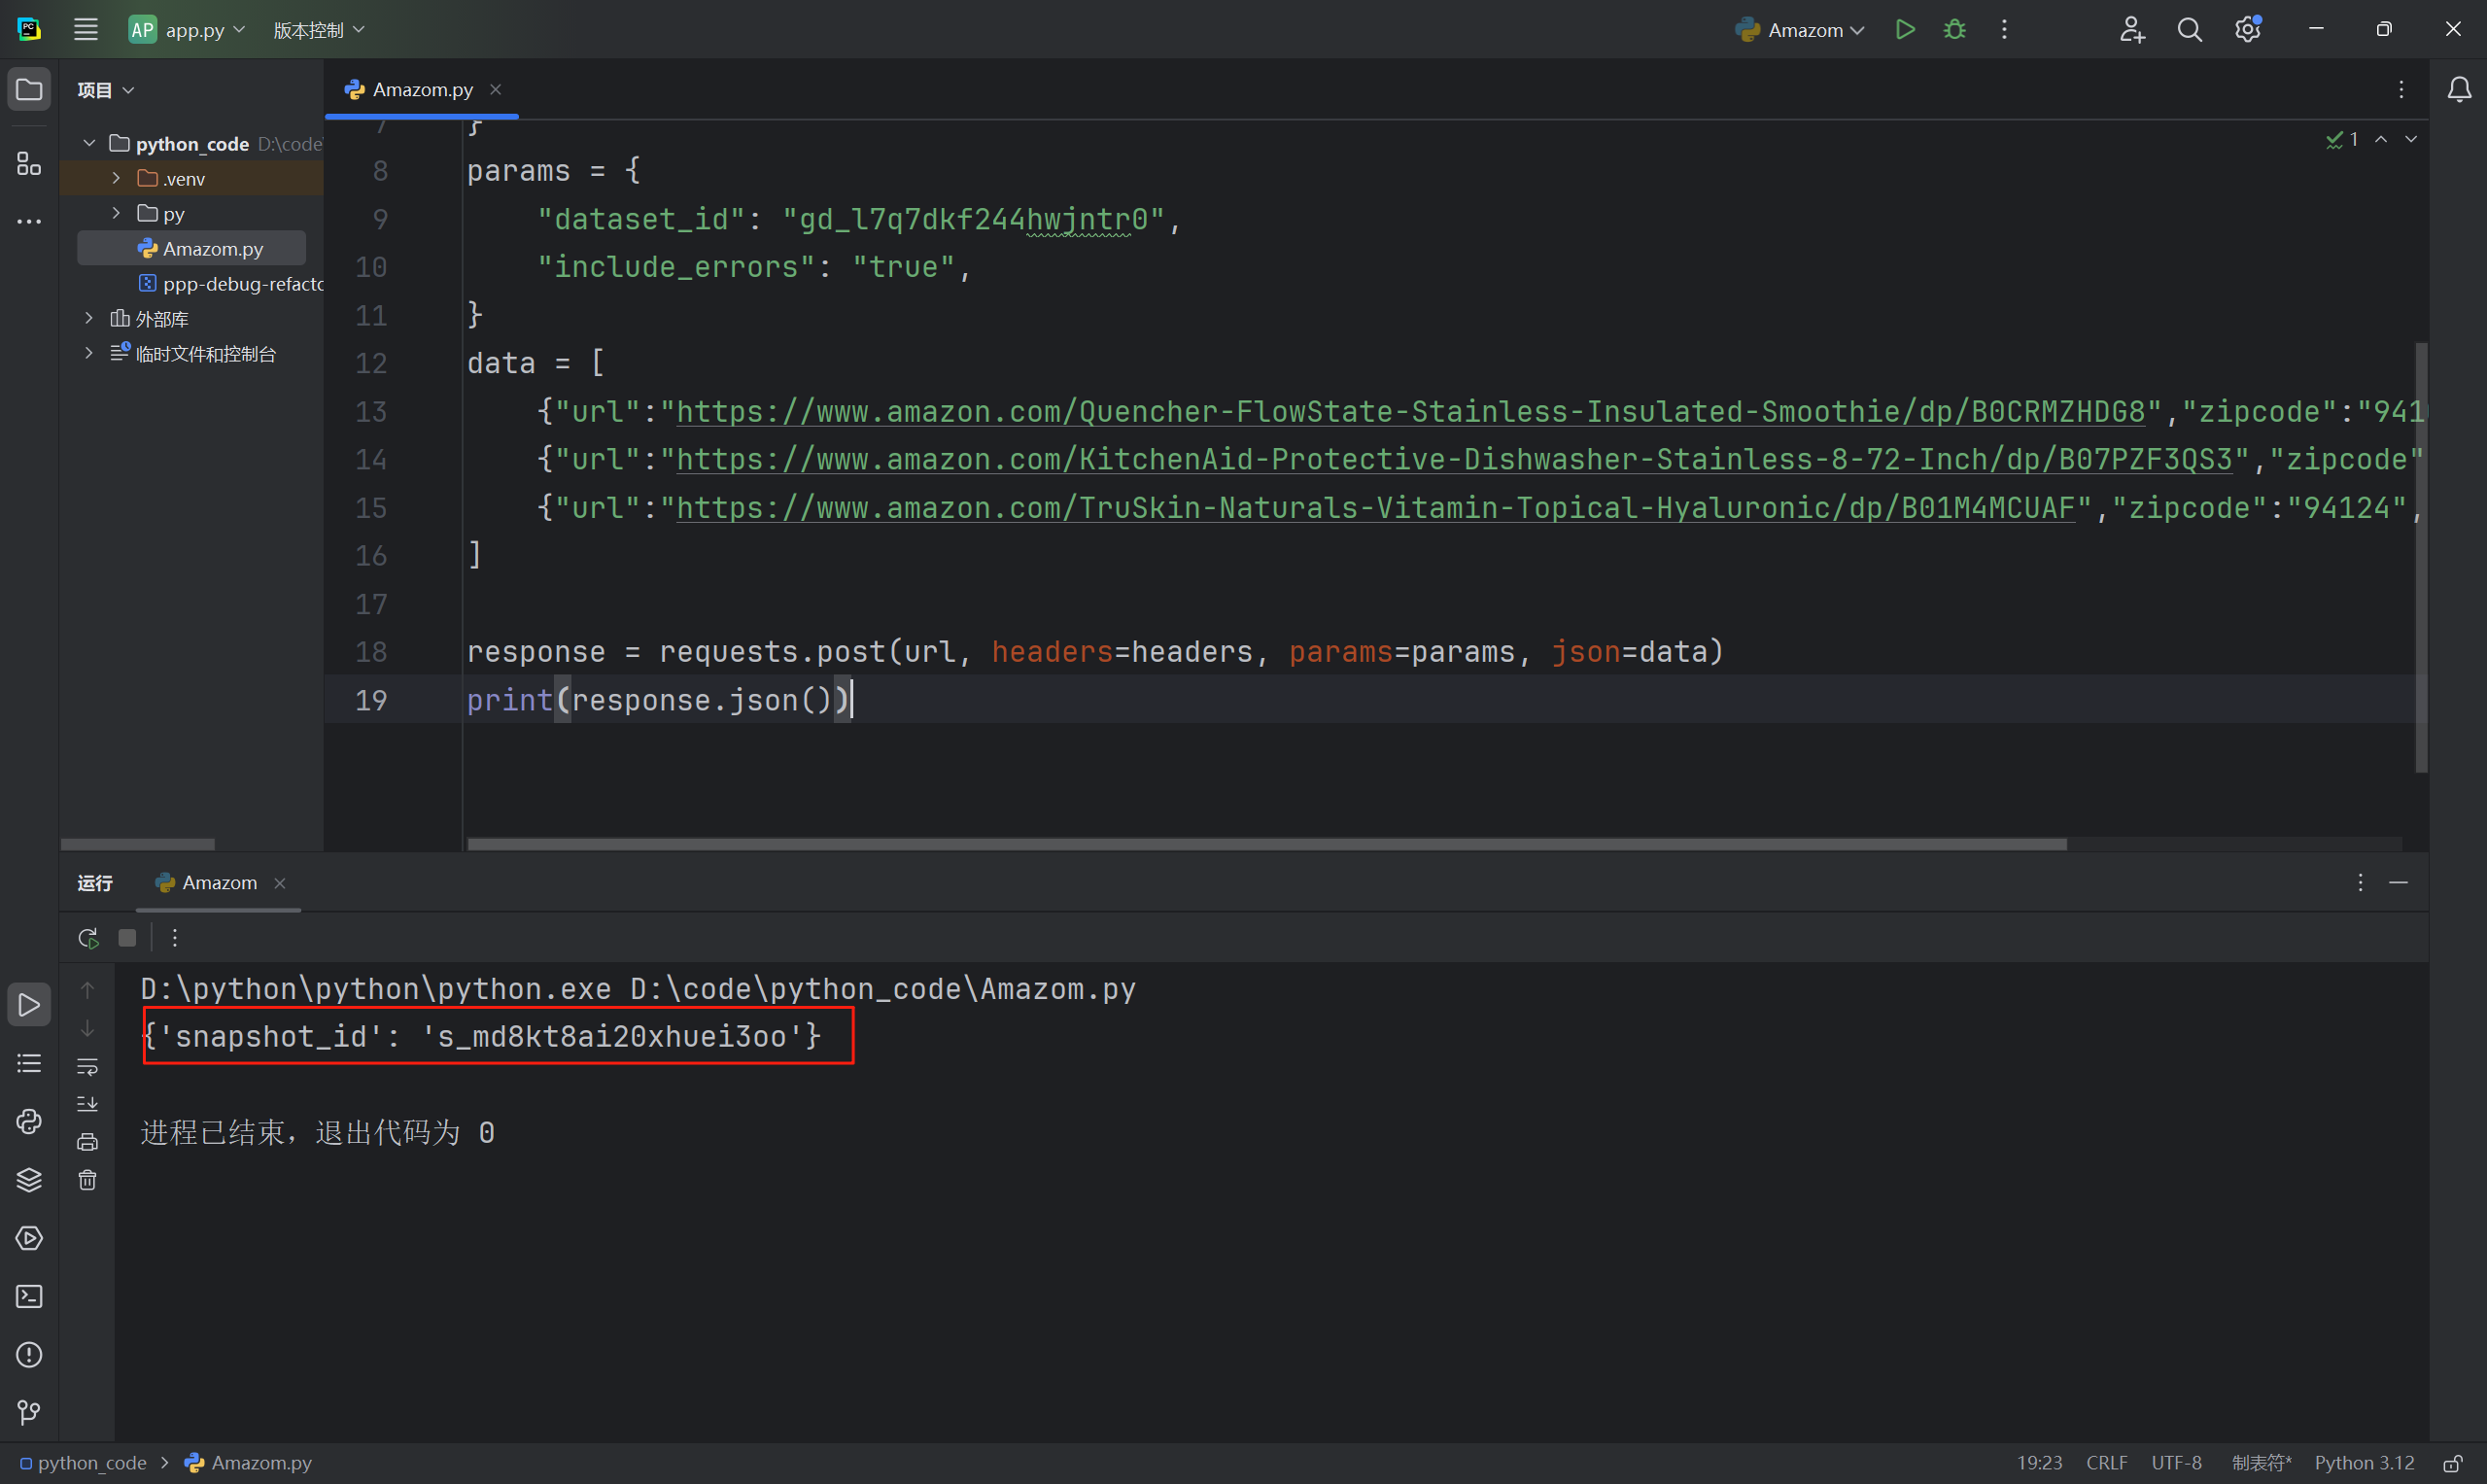The image size is (2487, 1484).
Task: Open inspections widget checkmark
Action: [2342, 140]
